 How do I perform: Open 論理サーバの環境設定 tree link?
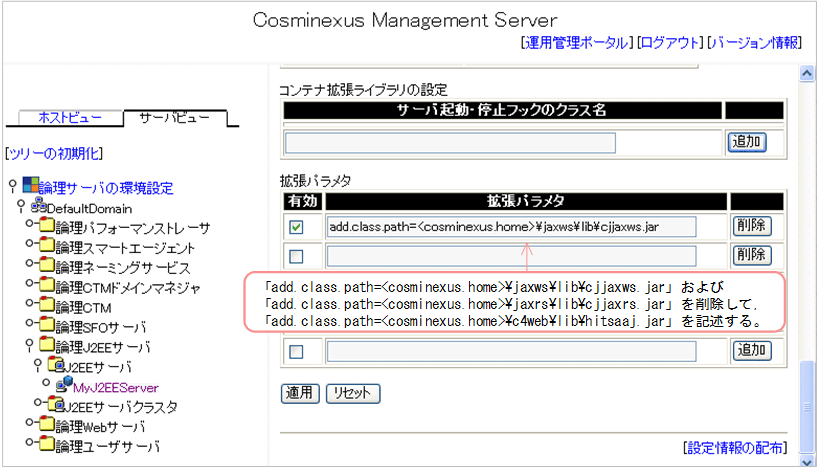pos(106,188)
